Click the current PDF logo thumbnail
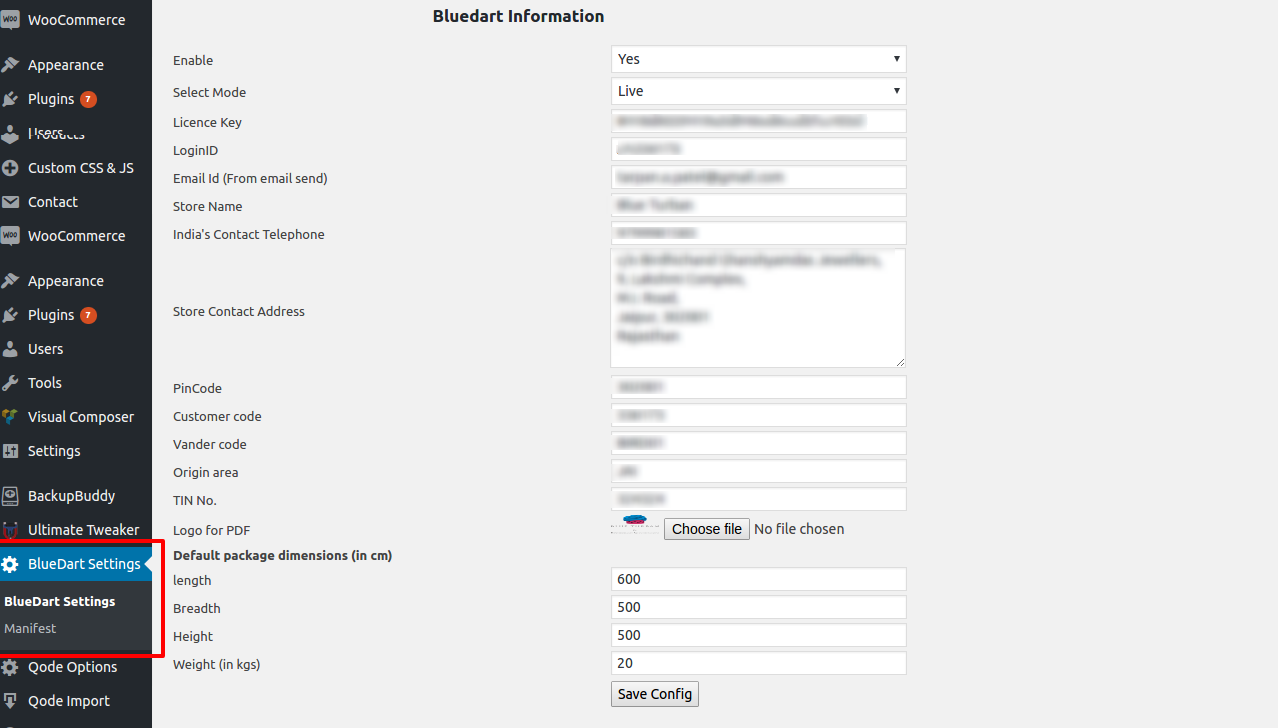This screenshot has width=1278, height=728. tap(635, 523)
